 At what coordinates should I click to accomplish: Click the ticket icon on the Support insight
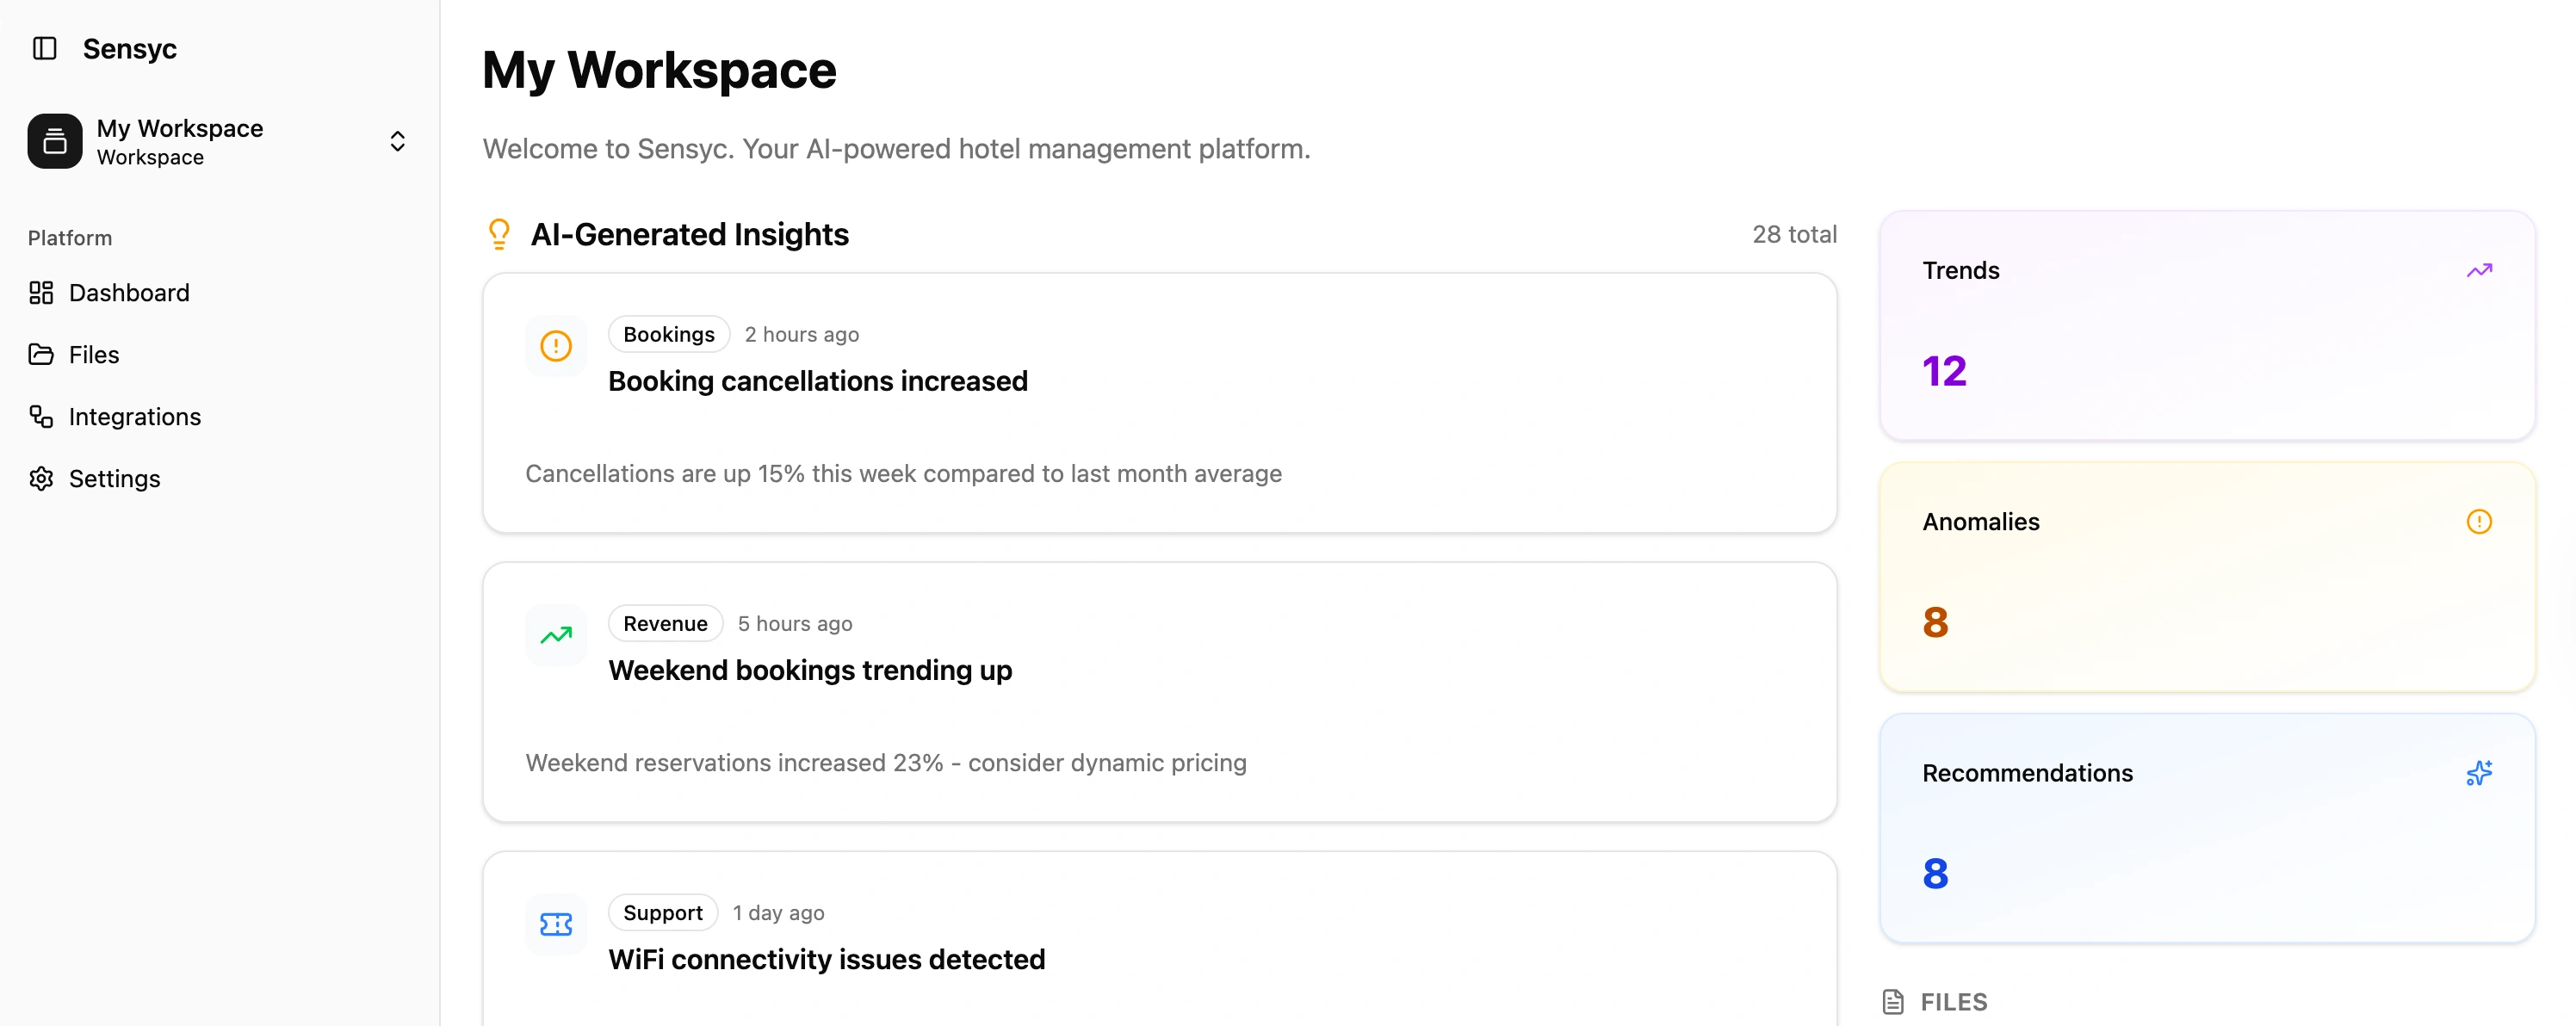(x=555, y=925)
